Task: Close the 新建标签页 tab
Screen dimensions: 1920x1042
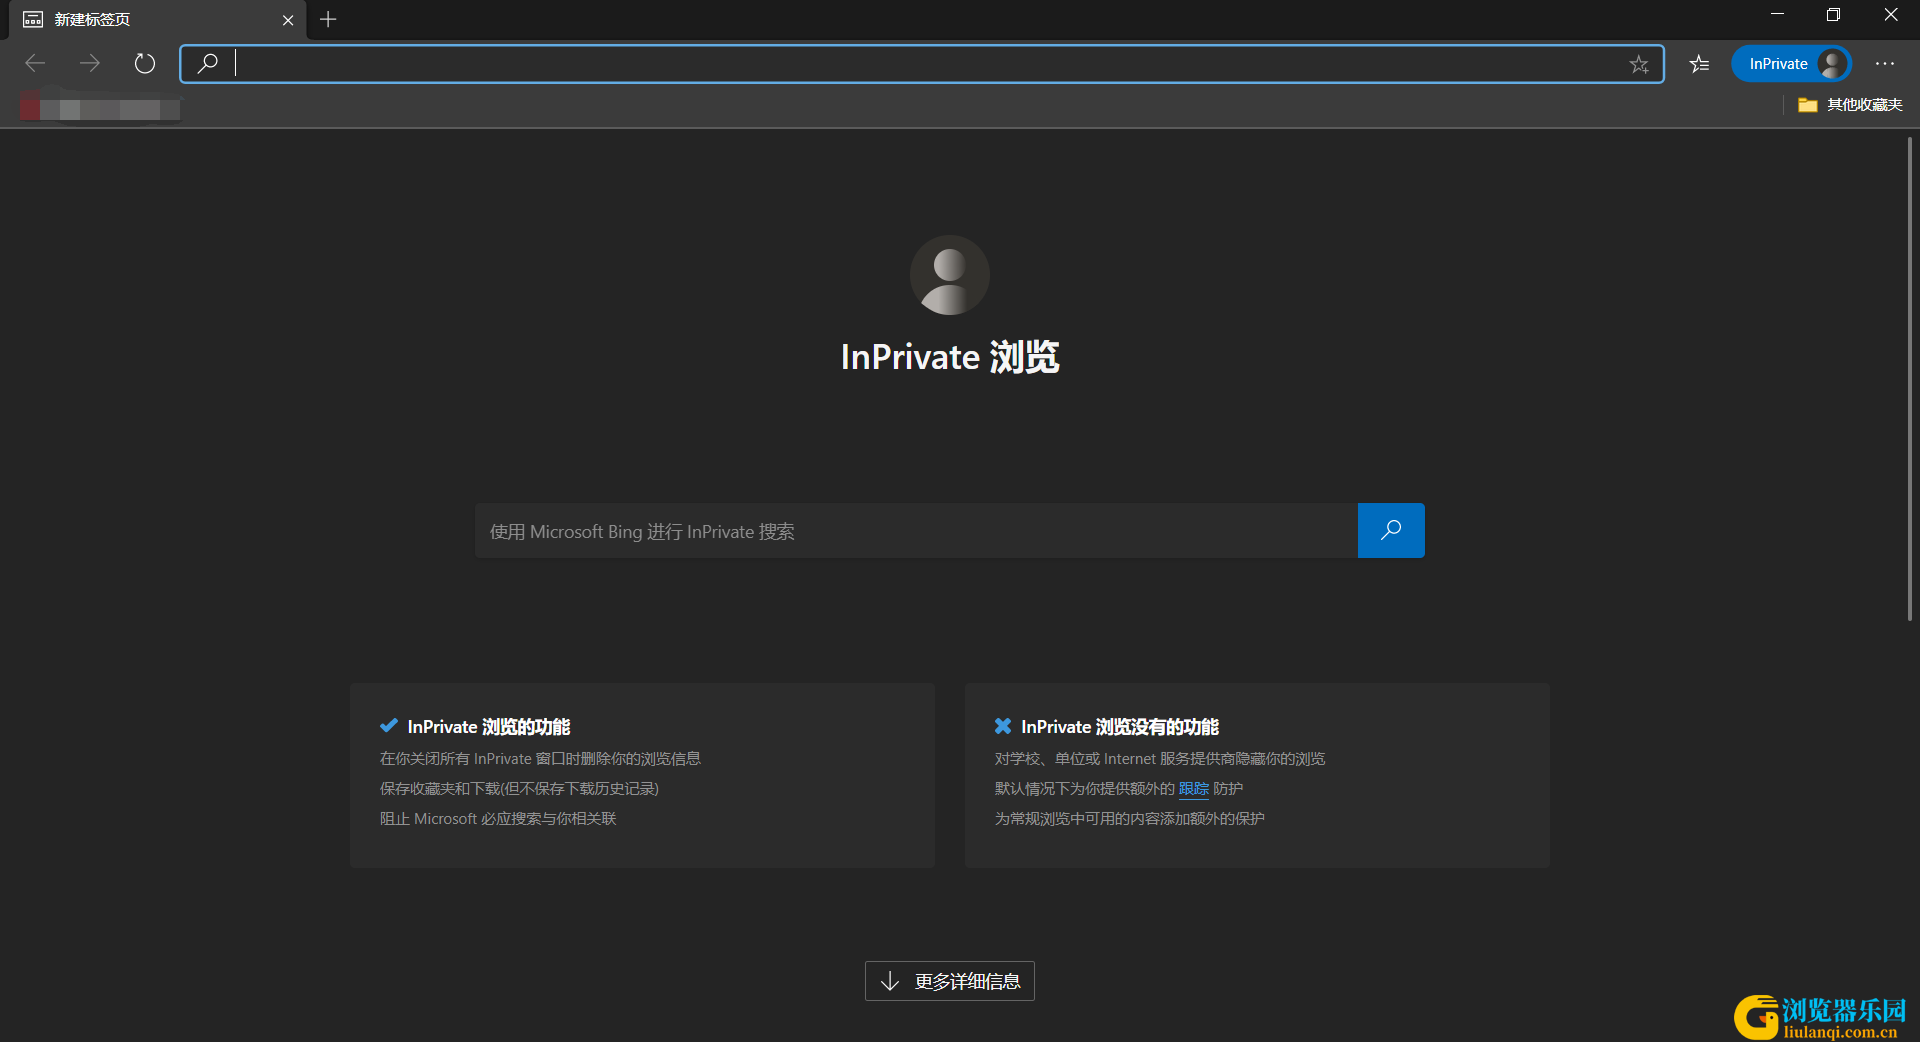Action: (288, 20)
